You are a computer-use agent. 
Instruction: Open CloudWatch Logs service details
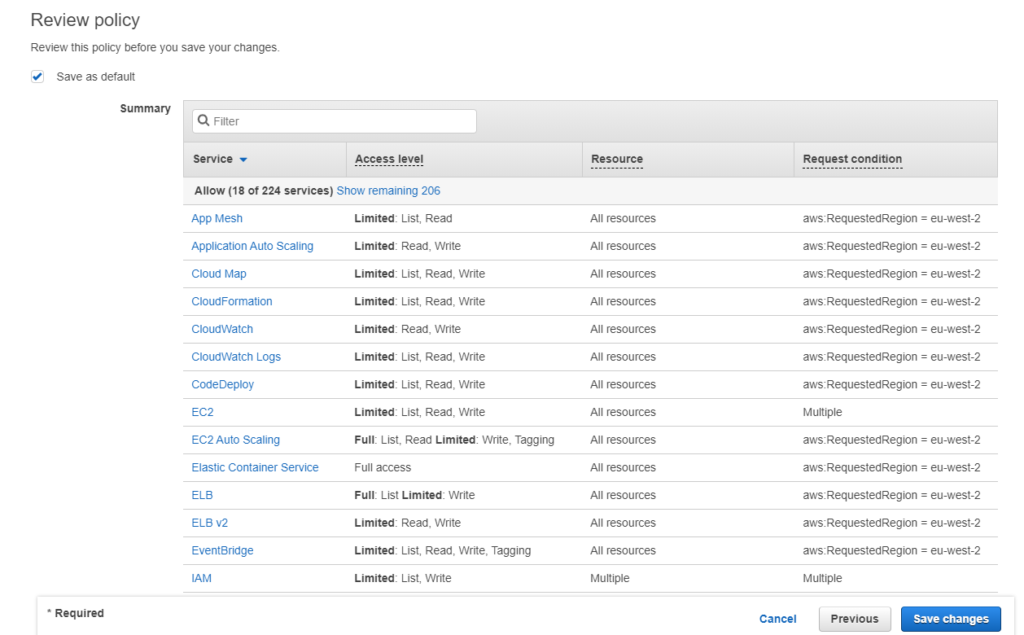(236, 357)
